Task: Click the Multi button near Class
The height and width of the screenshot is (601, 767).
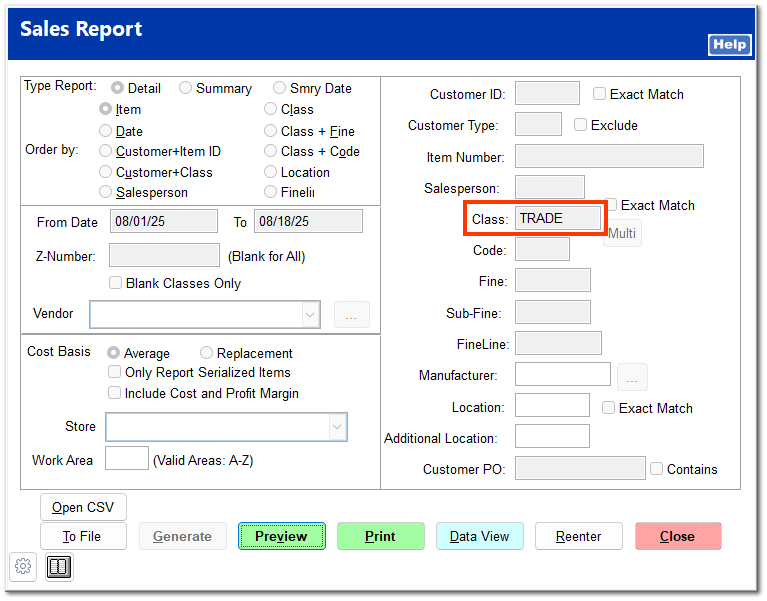Action: pos(622,233)
